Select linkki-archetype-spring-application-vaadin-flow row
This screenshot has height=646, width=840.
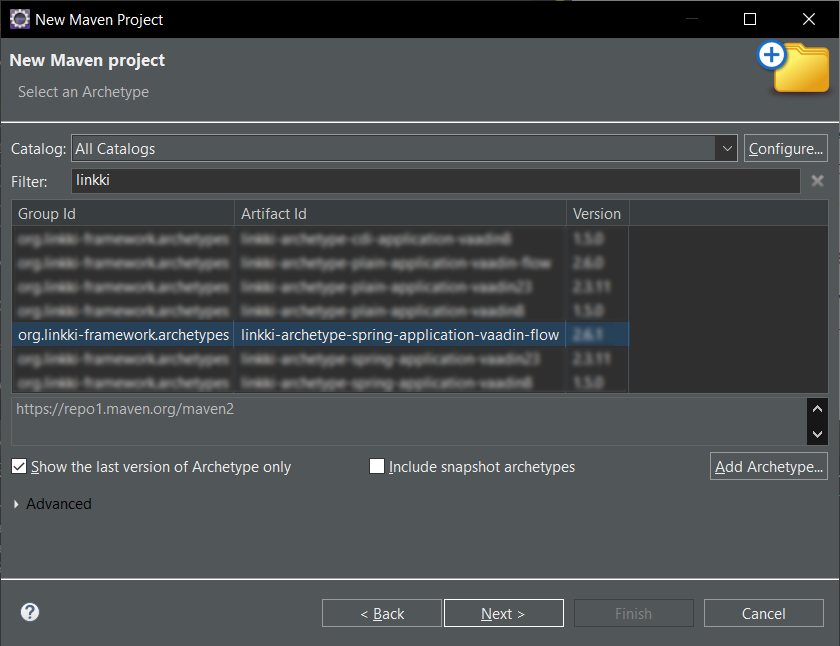[x=399, y=334]
